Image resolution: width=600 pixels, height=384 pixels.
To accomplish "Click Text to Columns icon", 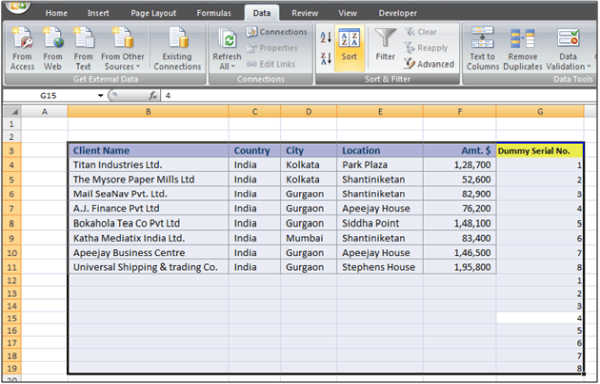I will click(483, 49).
